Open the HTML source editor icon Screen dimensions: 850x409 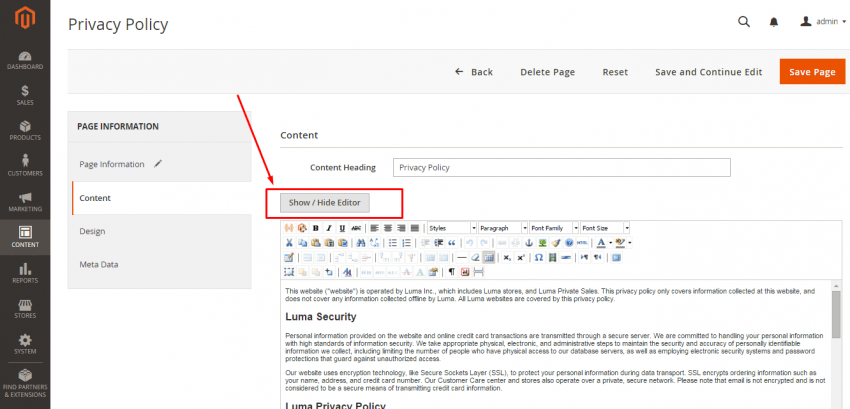click(583, 242)
